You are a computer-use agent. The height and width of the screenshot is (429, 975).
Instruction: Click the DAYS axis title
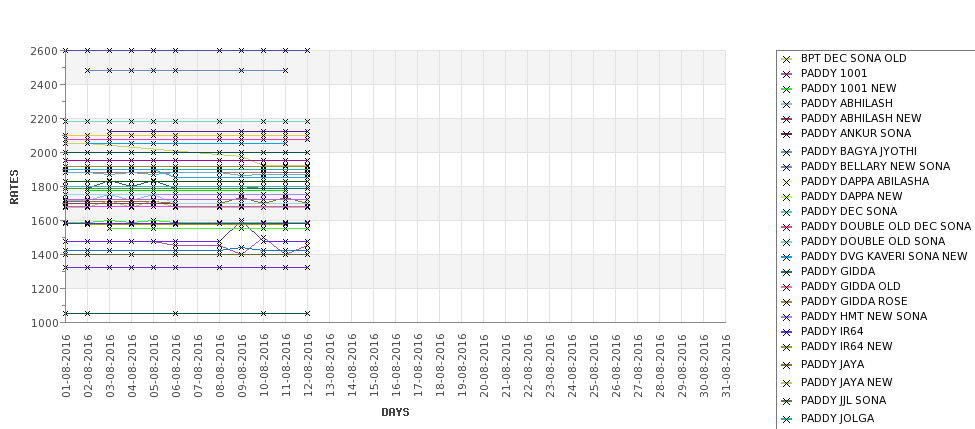(395, 412)
